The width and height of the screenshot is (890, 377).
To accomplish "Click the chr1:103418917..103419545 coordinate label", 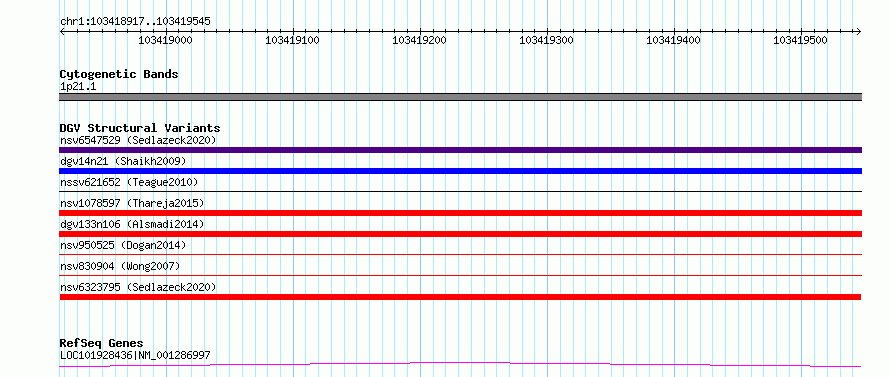I will (x=135, y=21).
